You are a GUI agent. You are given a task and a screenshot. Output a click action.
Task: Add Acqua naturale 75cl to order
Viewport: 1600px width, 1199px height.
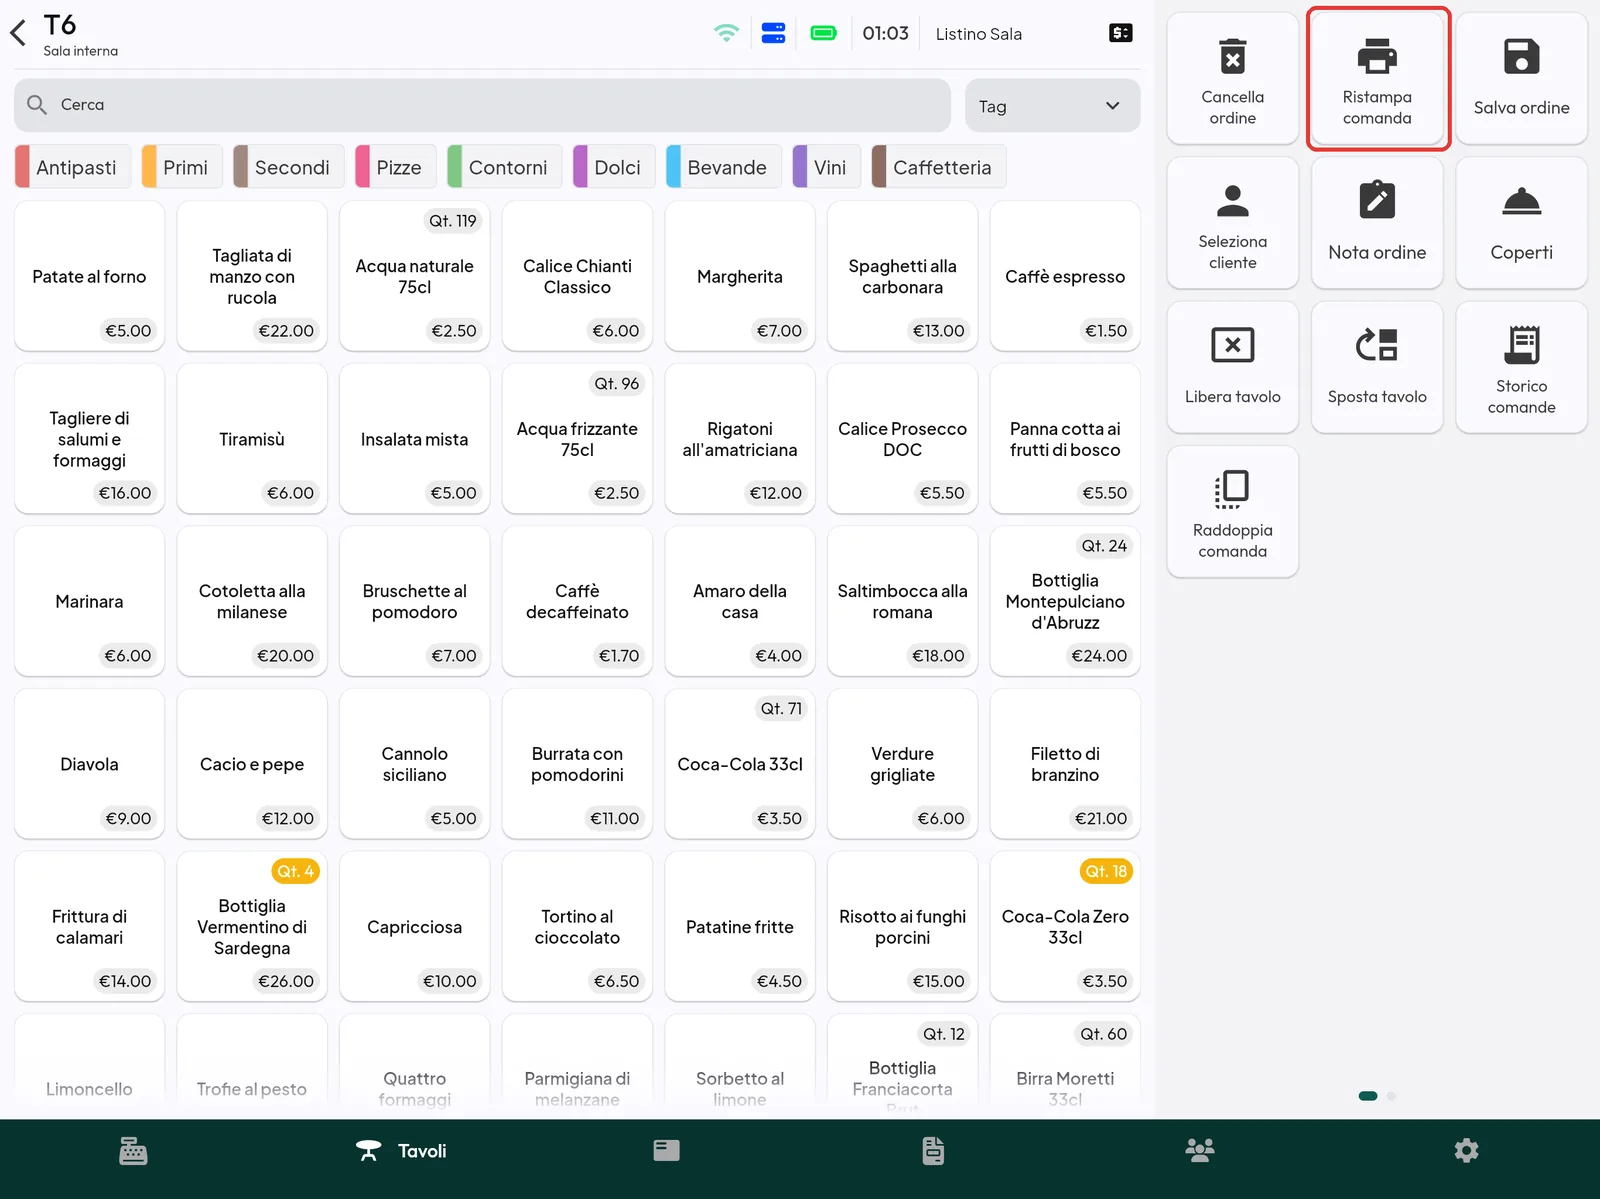click(415, 276)
